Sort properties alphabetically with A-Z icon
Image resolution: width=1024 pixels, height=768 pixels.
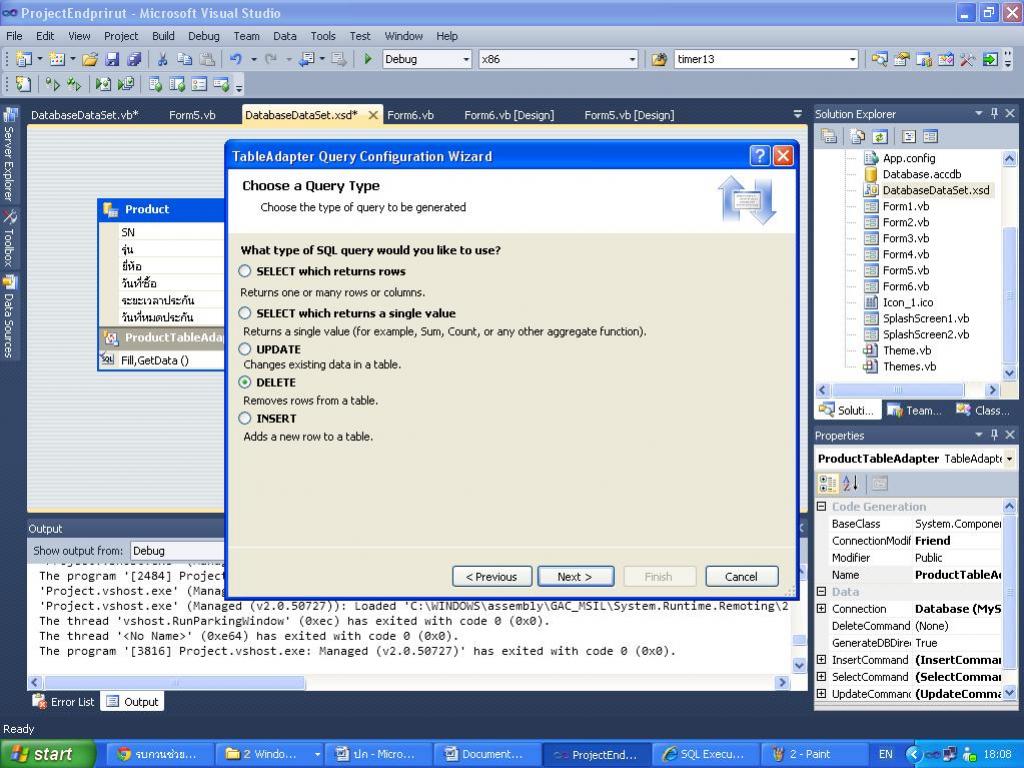851,484
